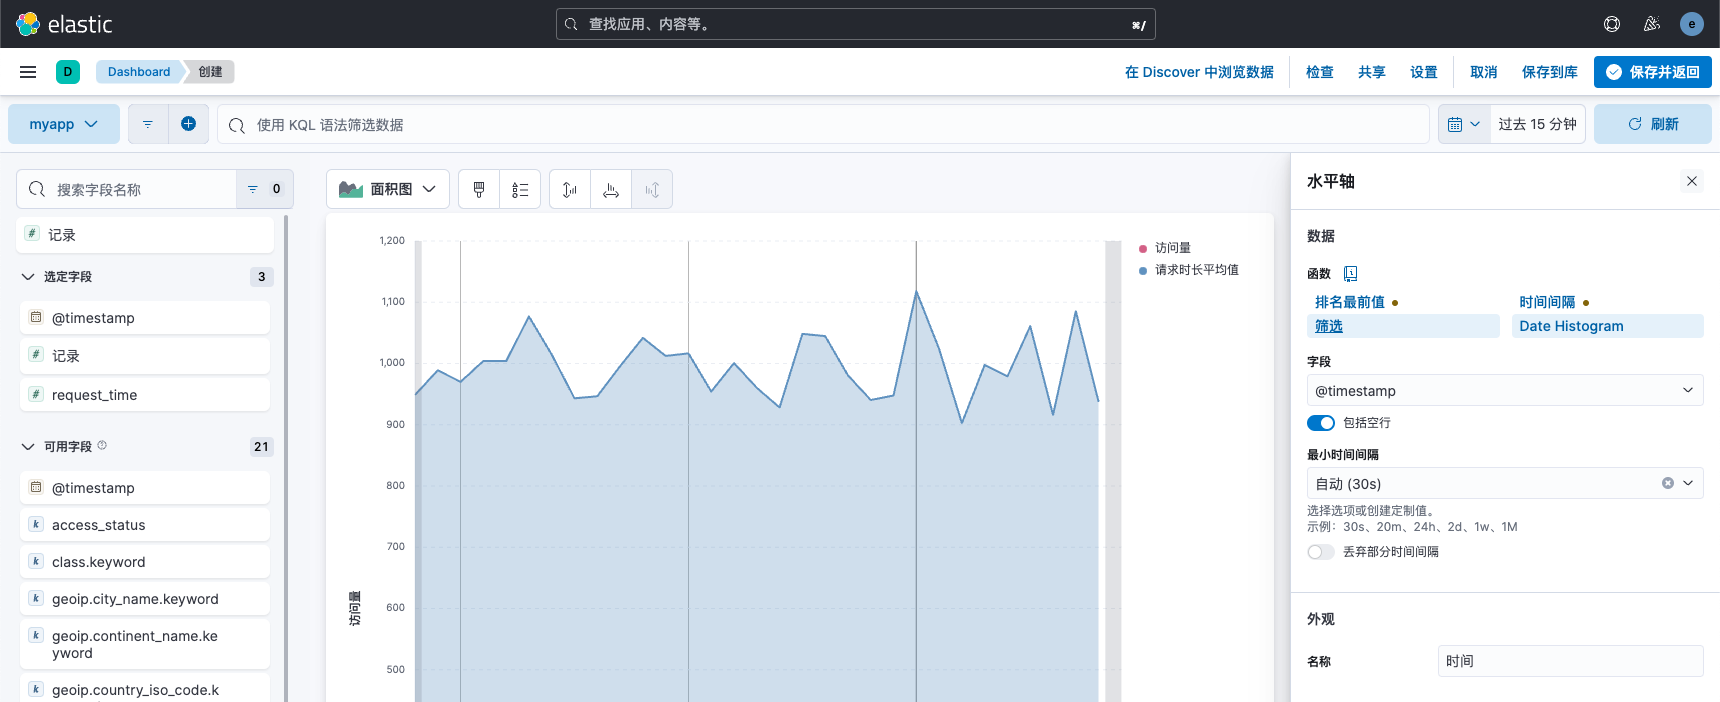
Task: Select the class.keyword field
Action: (145, 561)
